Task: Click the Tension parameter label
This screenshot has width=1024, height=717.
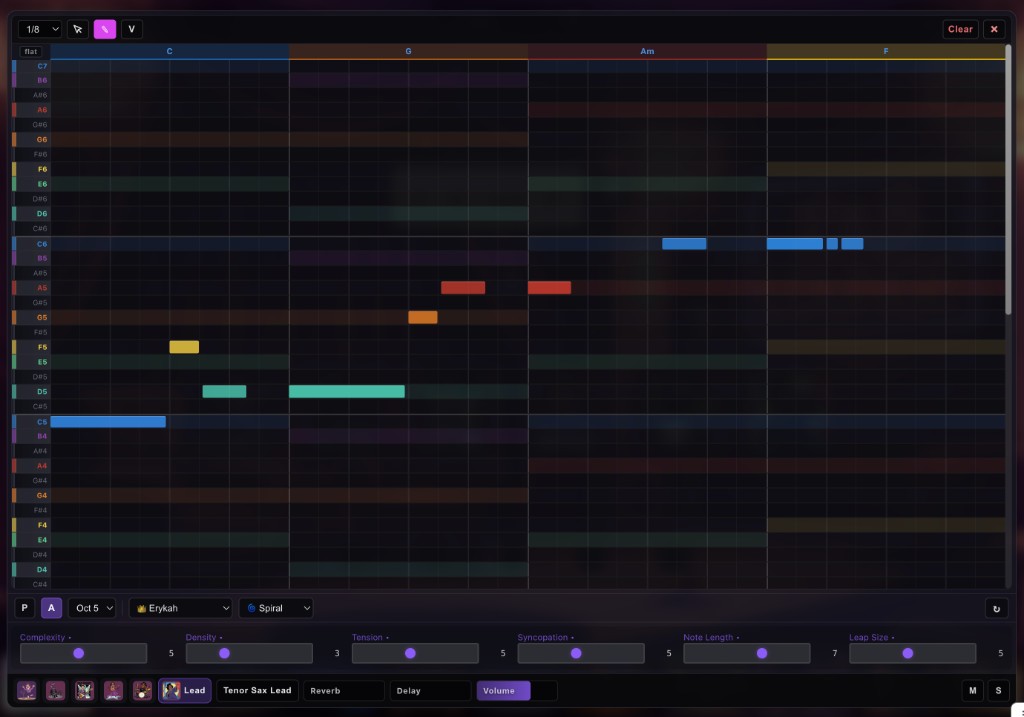Action: point(367,637)
